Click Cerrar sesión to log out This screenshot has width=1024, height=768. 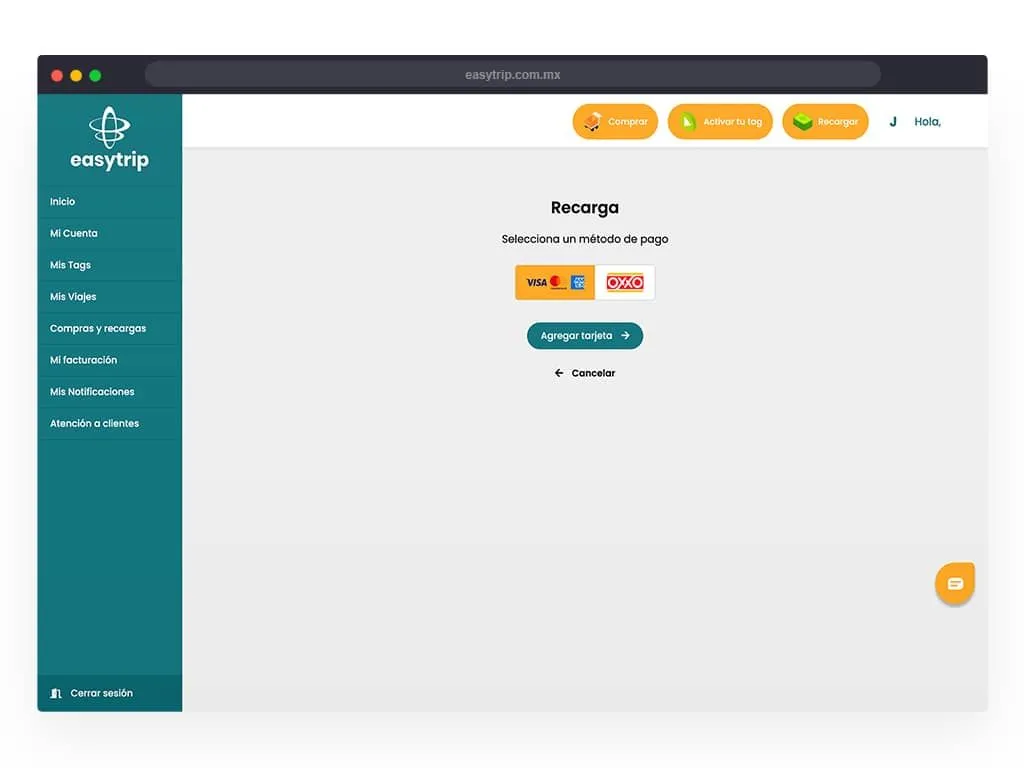click(x=110, y=693)
